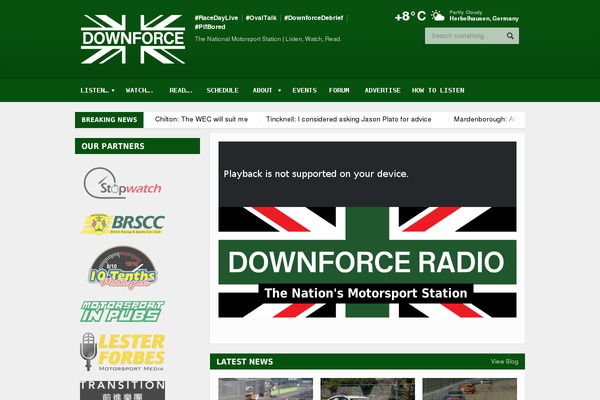Open the Advertise page

tap(382, 90)
